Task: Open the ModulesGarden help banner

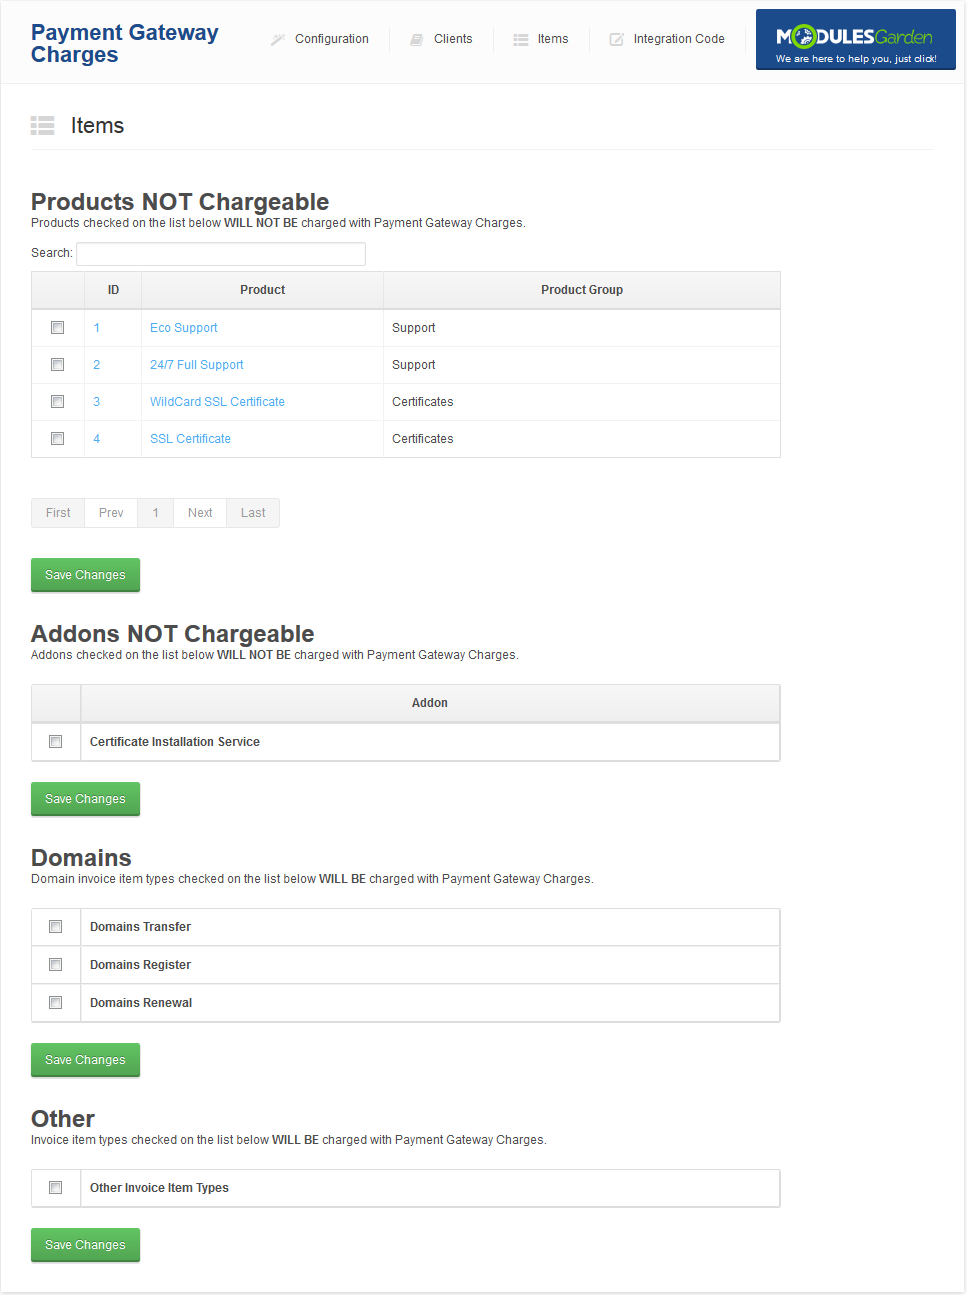Action: [855, 40]
